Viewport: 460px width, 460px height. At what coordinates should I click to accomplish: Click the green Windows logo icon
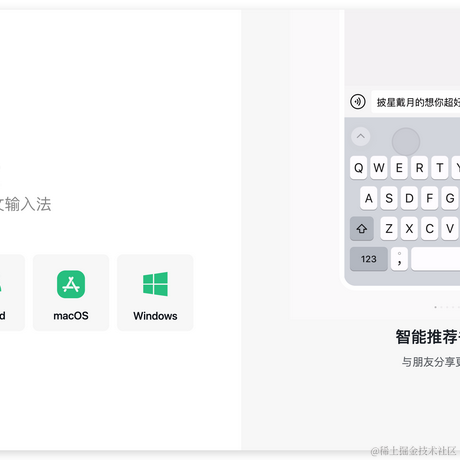point(155,284)
